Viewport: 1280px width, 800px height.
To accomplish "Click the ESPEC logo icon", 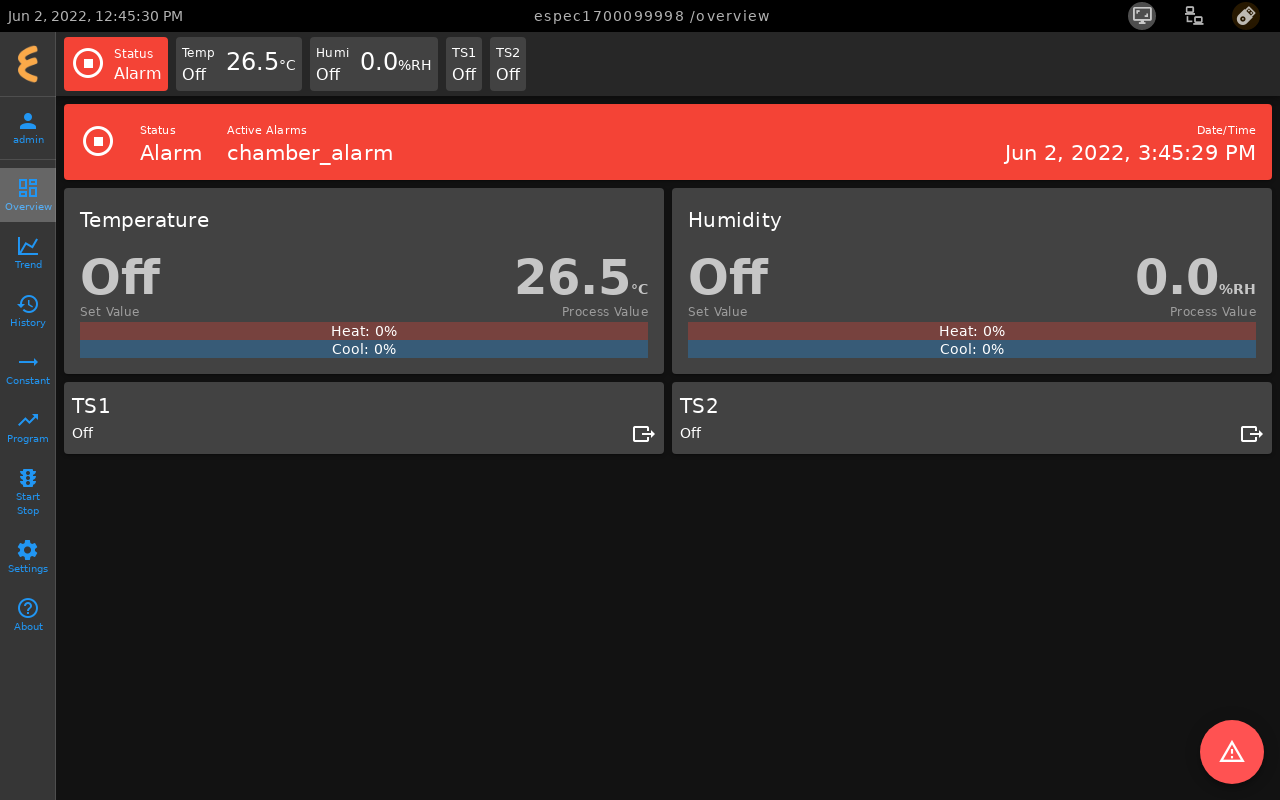I will [28, 64].
